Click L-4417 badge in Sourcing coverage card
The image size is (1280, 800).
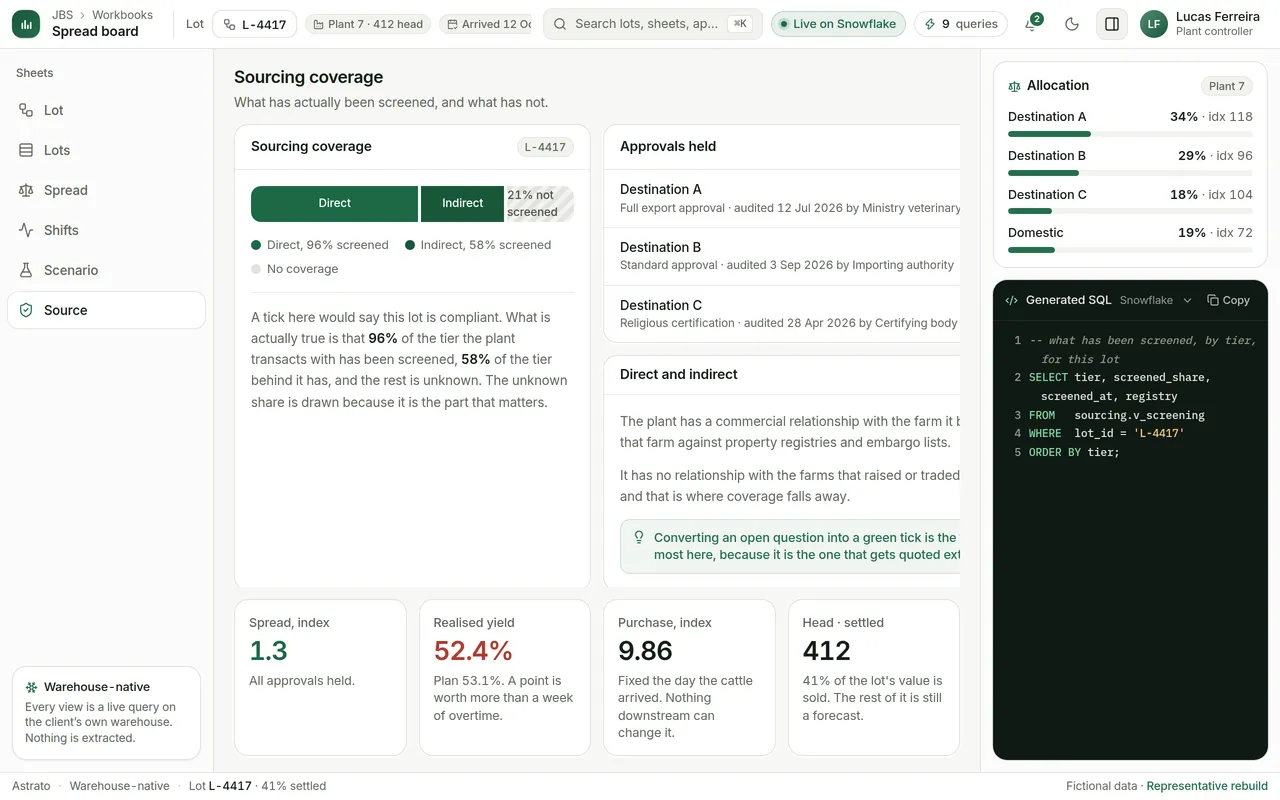click(x=545, y=147)
